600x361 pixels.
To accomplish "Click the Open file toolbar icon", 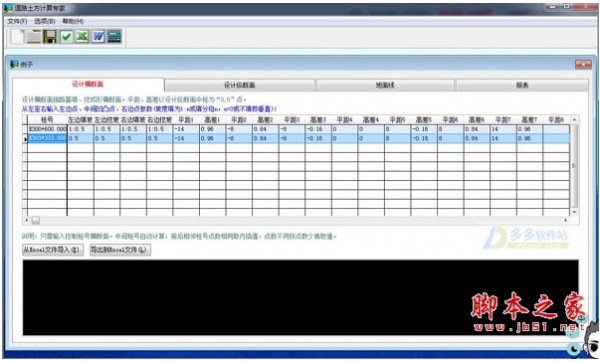I will [34, 37].
